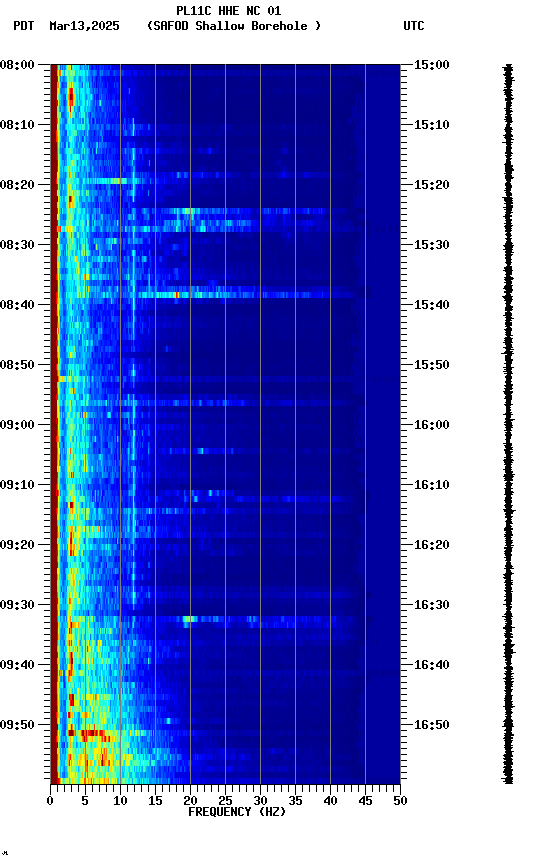The image size is (552, 864).
Task: Click the 15:00 UTC time label
Action: (431, 65)
